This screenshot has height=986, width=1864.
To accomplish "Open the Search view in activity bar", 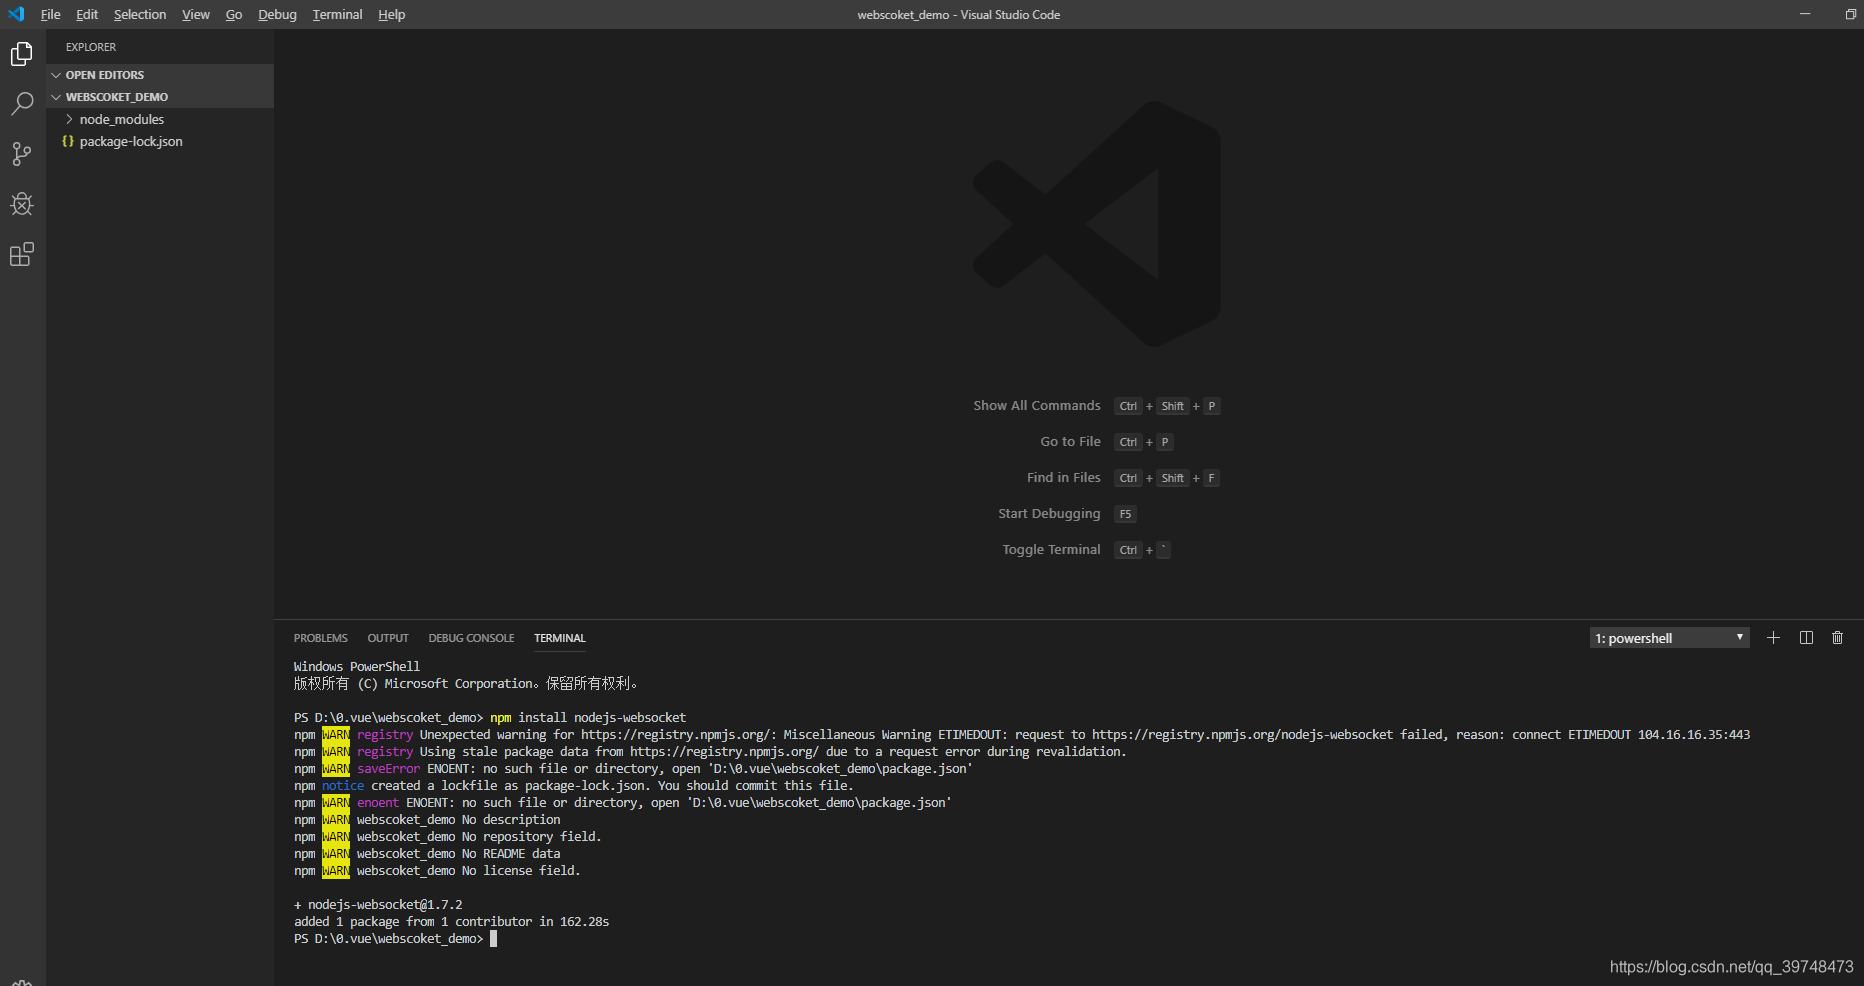I will click(x=22, y=104).
